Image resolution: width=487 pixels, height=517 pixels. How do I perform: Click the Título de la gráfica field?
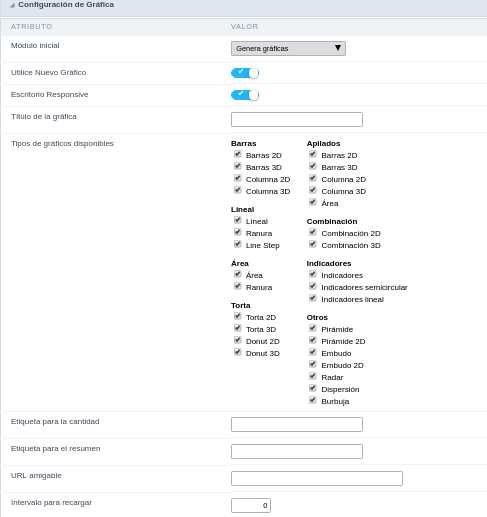tap(297, 119)
